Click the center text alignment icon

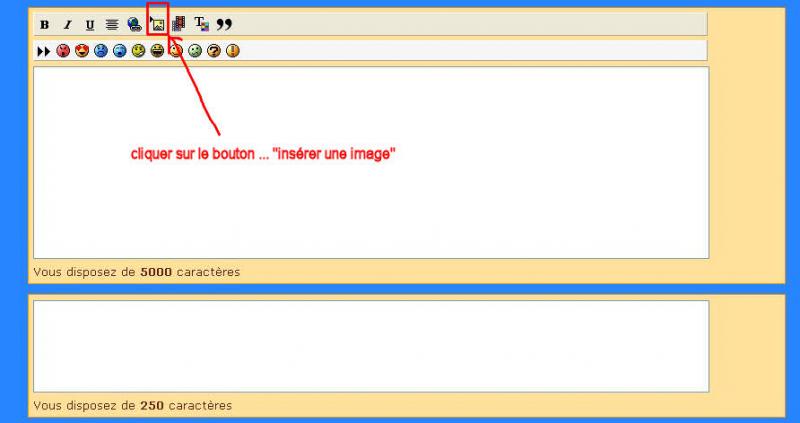tap(112, 24)
